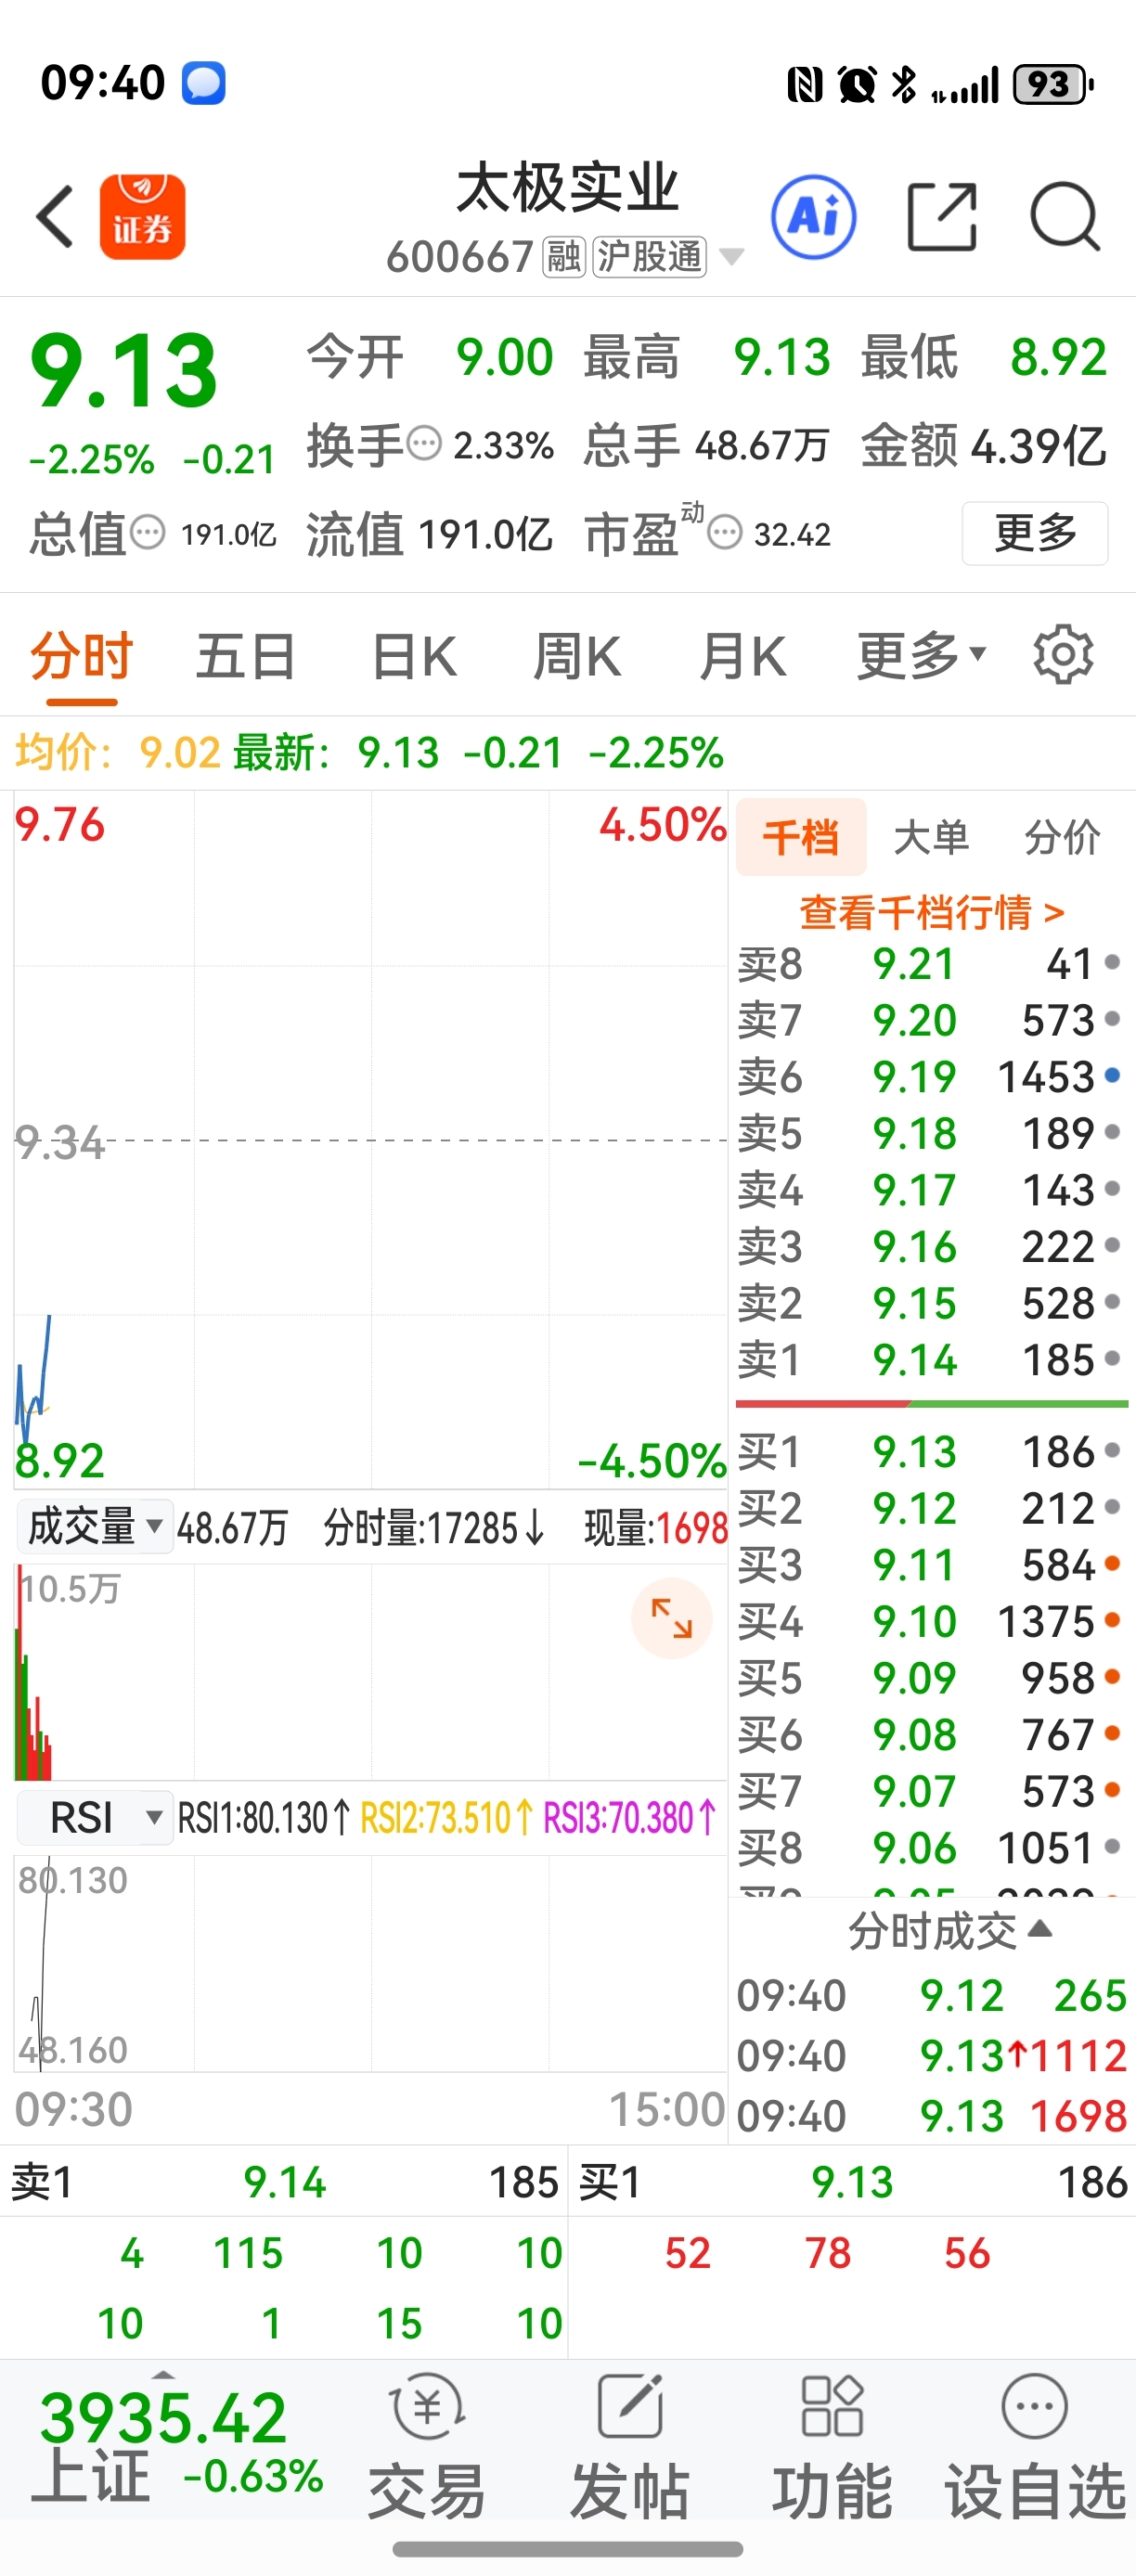Tap the 市盈 info icon
This screenshot has height=2576, width=1136.
coord(725,532)
